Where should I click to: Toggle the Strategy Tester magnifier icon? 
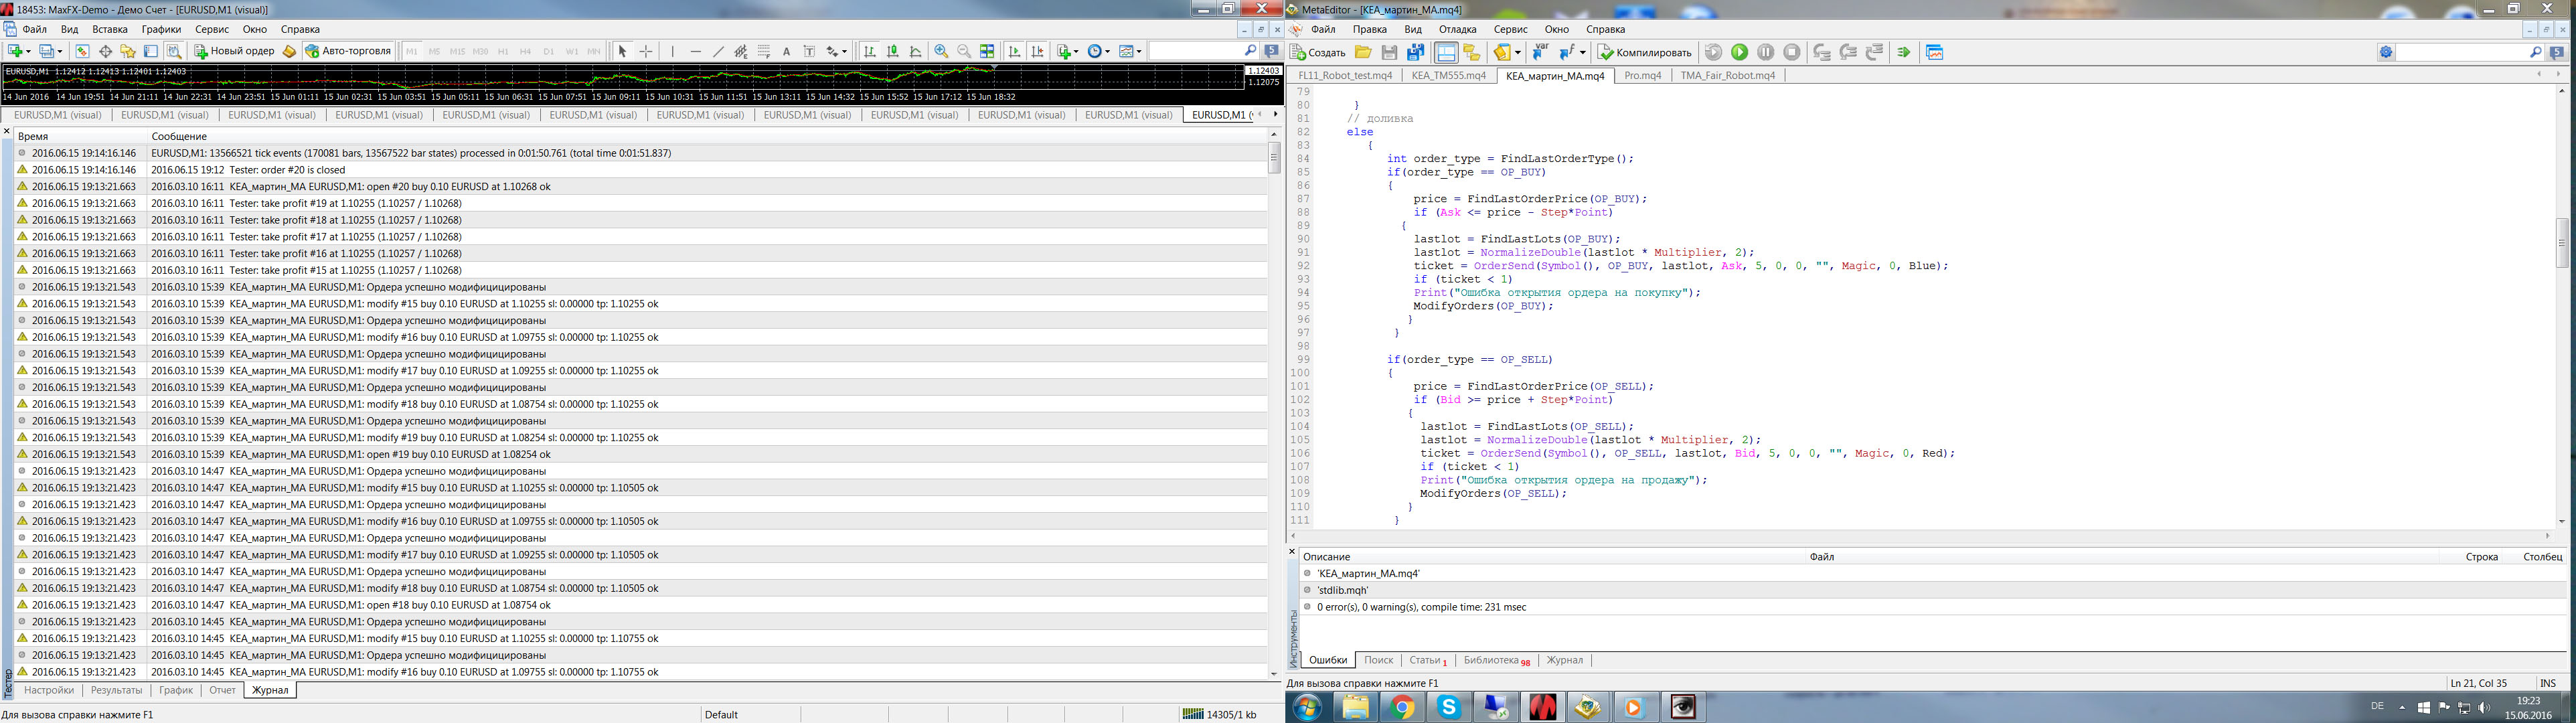[x=174, y=51]
